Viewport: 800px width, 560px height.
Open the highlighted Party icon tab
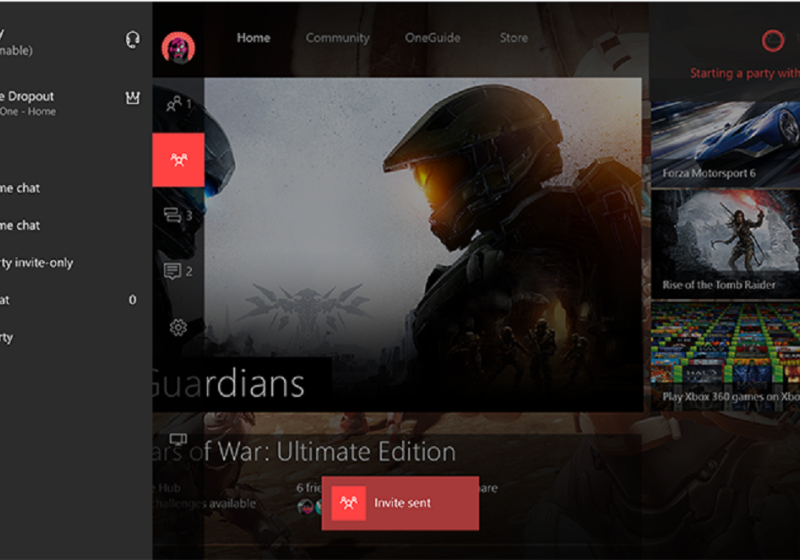[x=178, y=159]
